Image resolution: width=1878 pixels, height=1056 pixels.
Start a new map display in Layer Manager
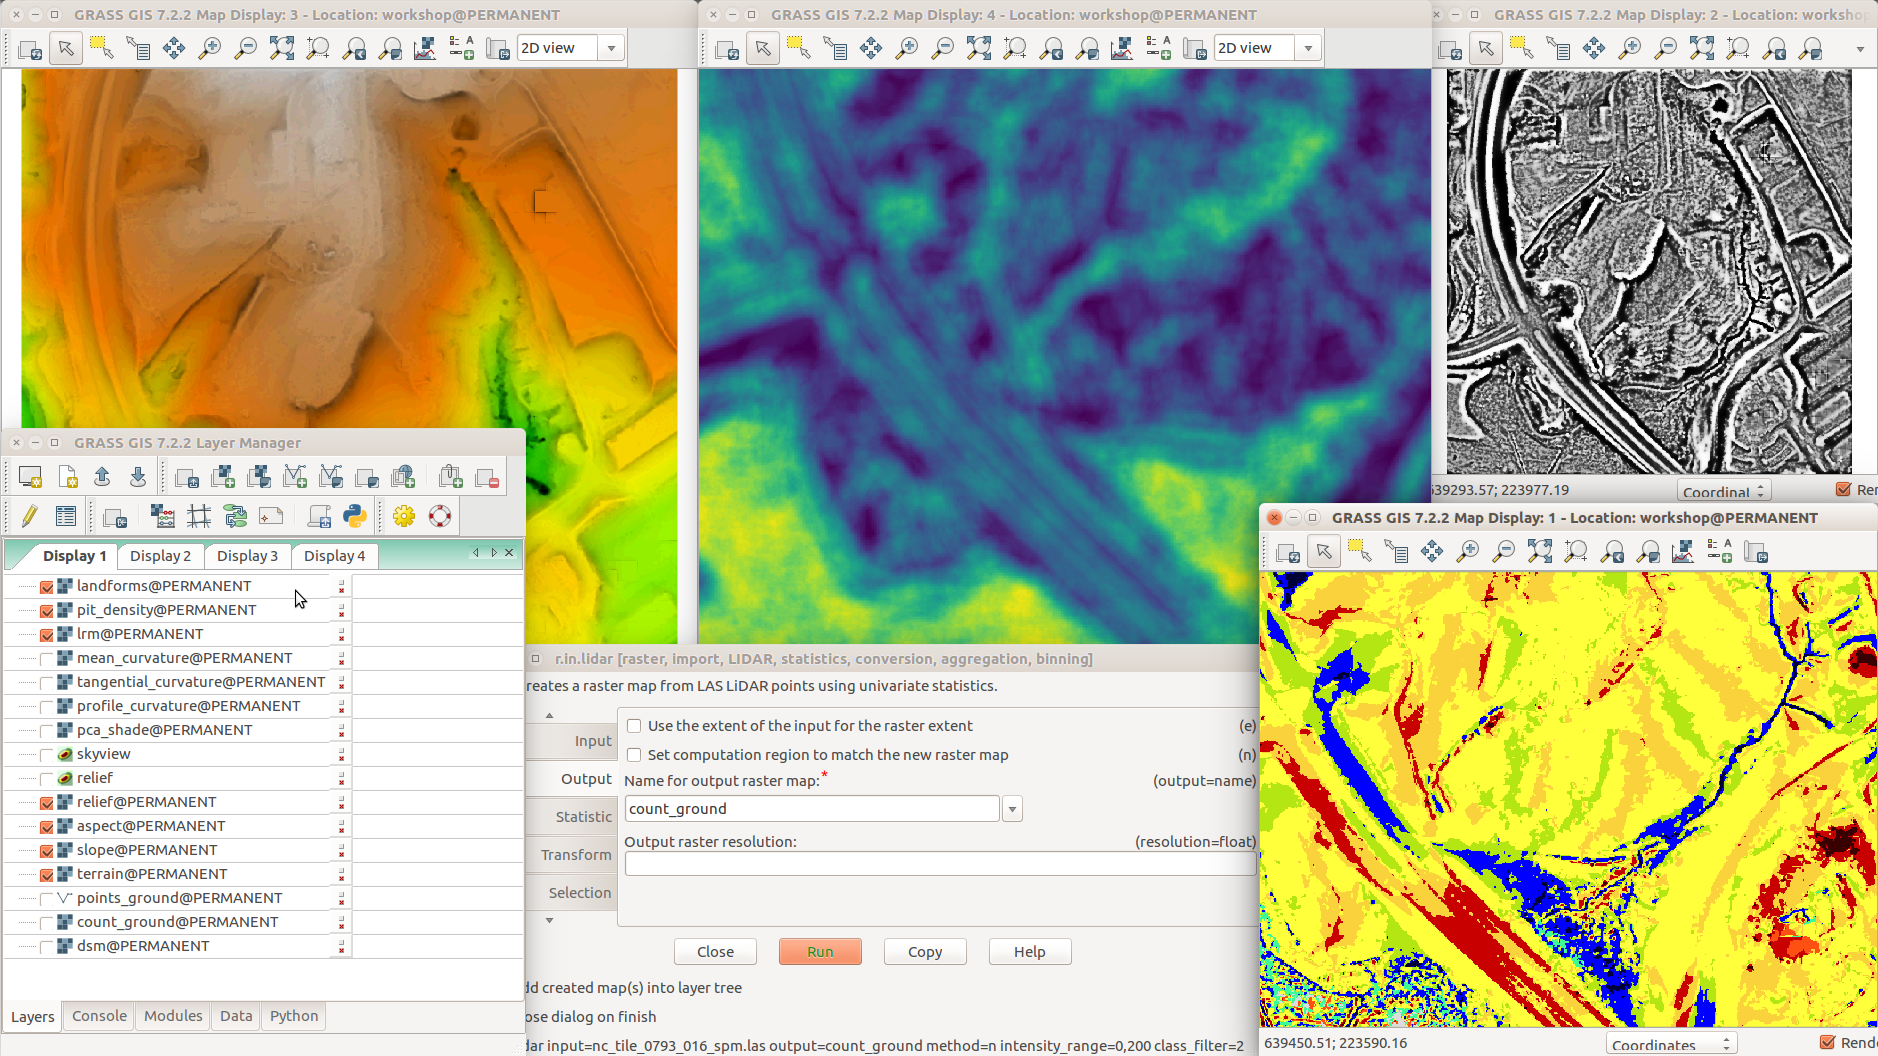coord(30,477)
